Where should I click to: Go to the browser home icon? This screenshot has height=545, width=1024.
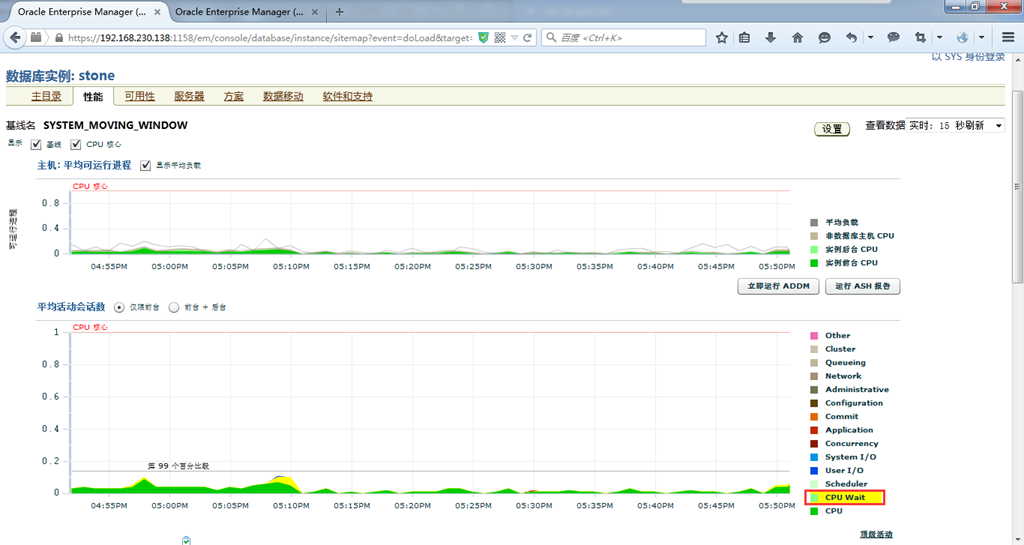tap(797, 37)
